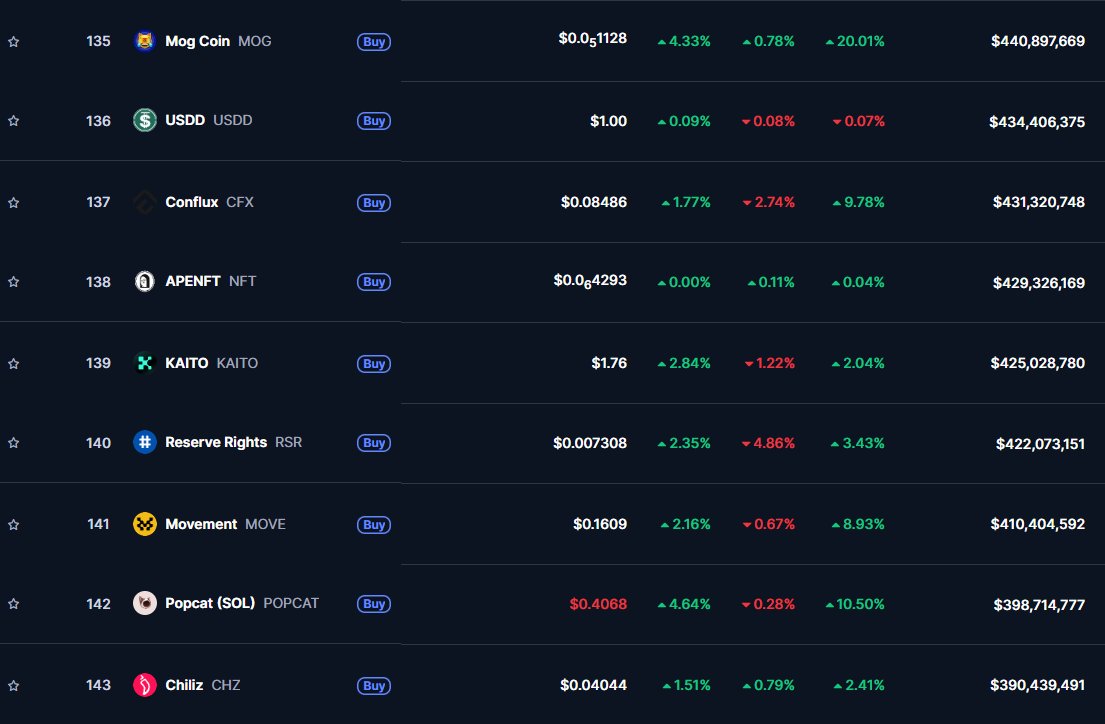Screen dimensions: 1105x724
Task: Click the Popcat cat logo icon
Action: pyautogui.click(x=144, y=603)
